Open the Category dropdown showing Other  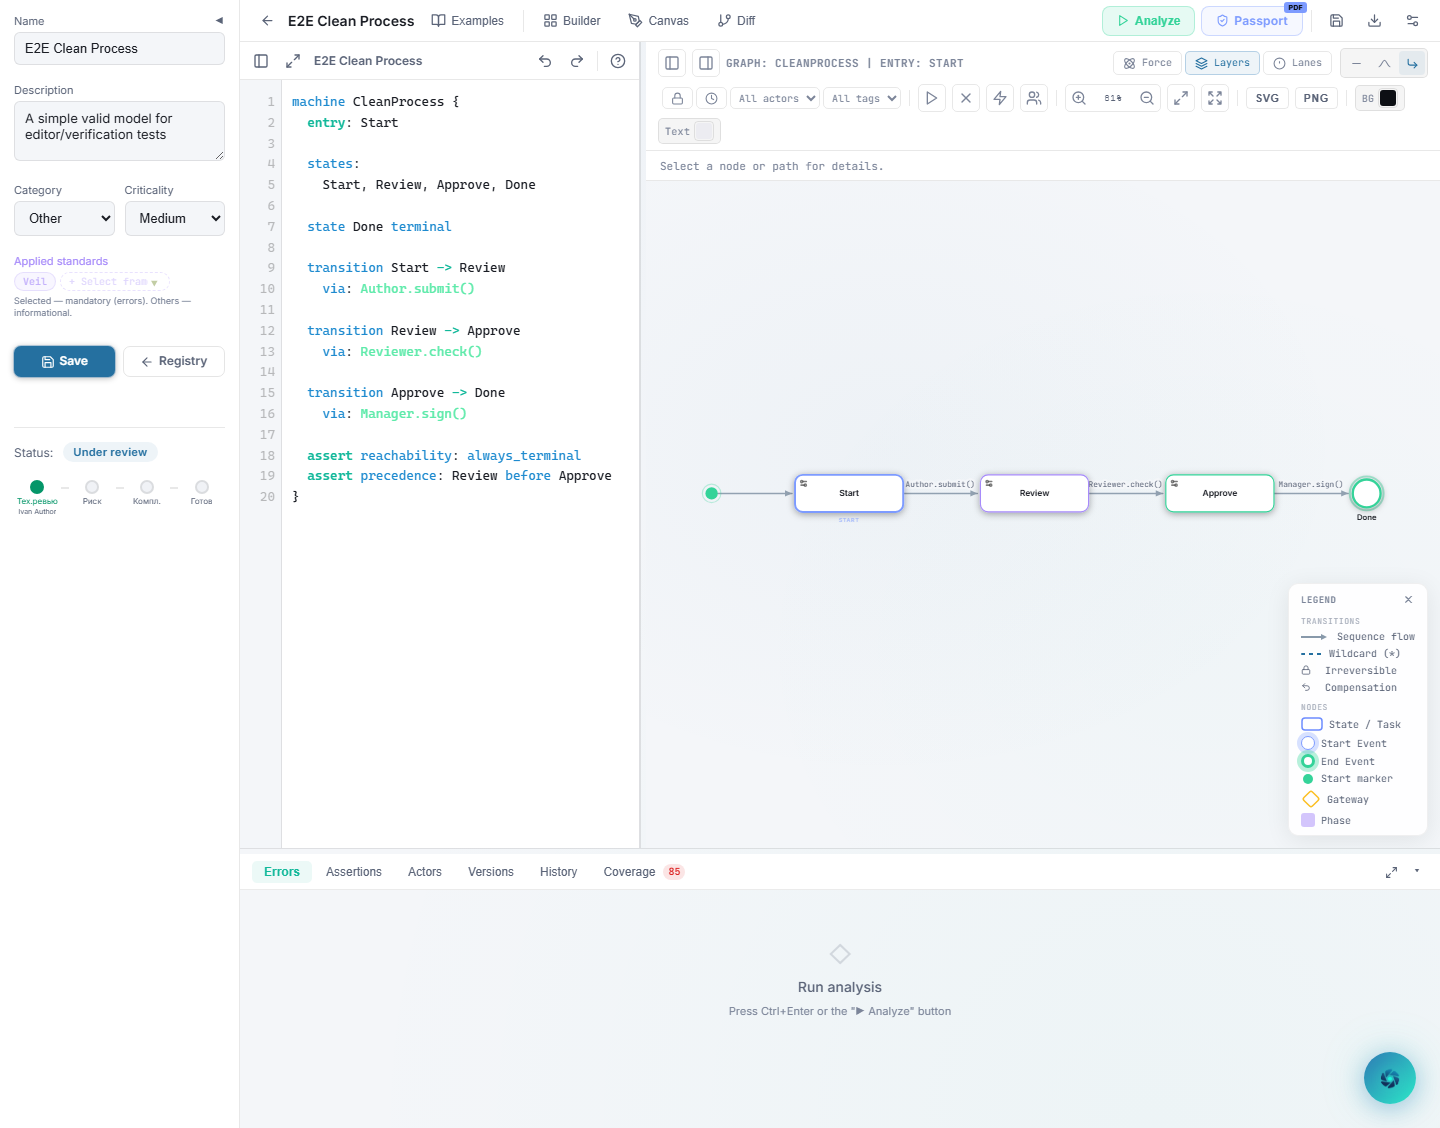click(64, 218)
